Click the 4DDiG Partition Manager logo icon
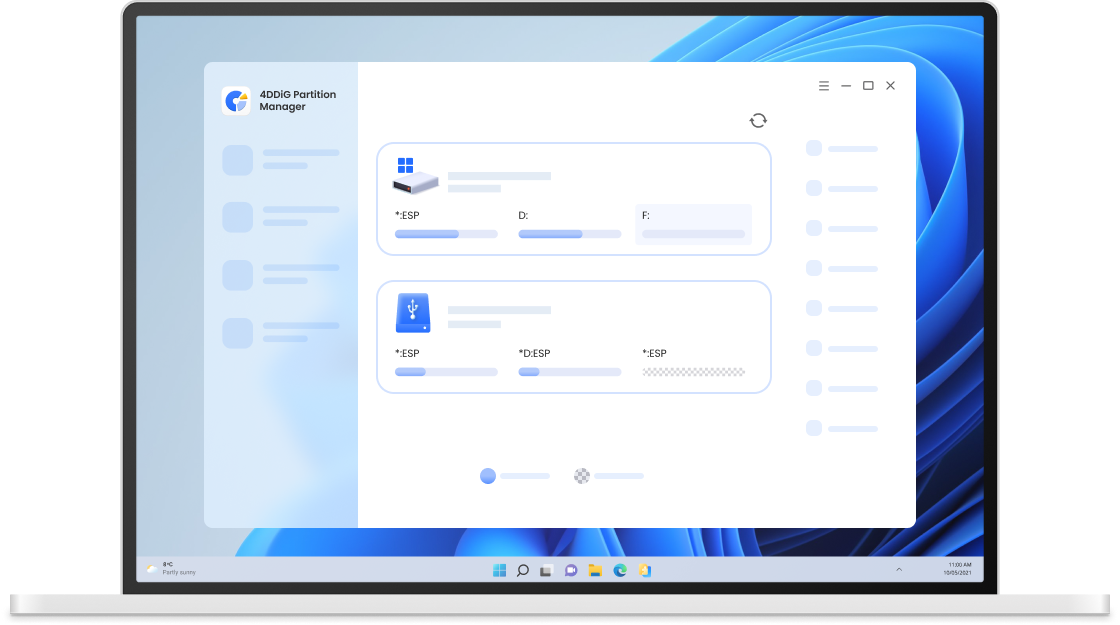 [x=236, y=101]
